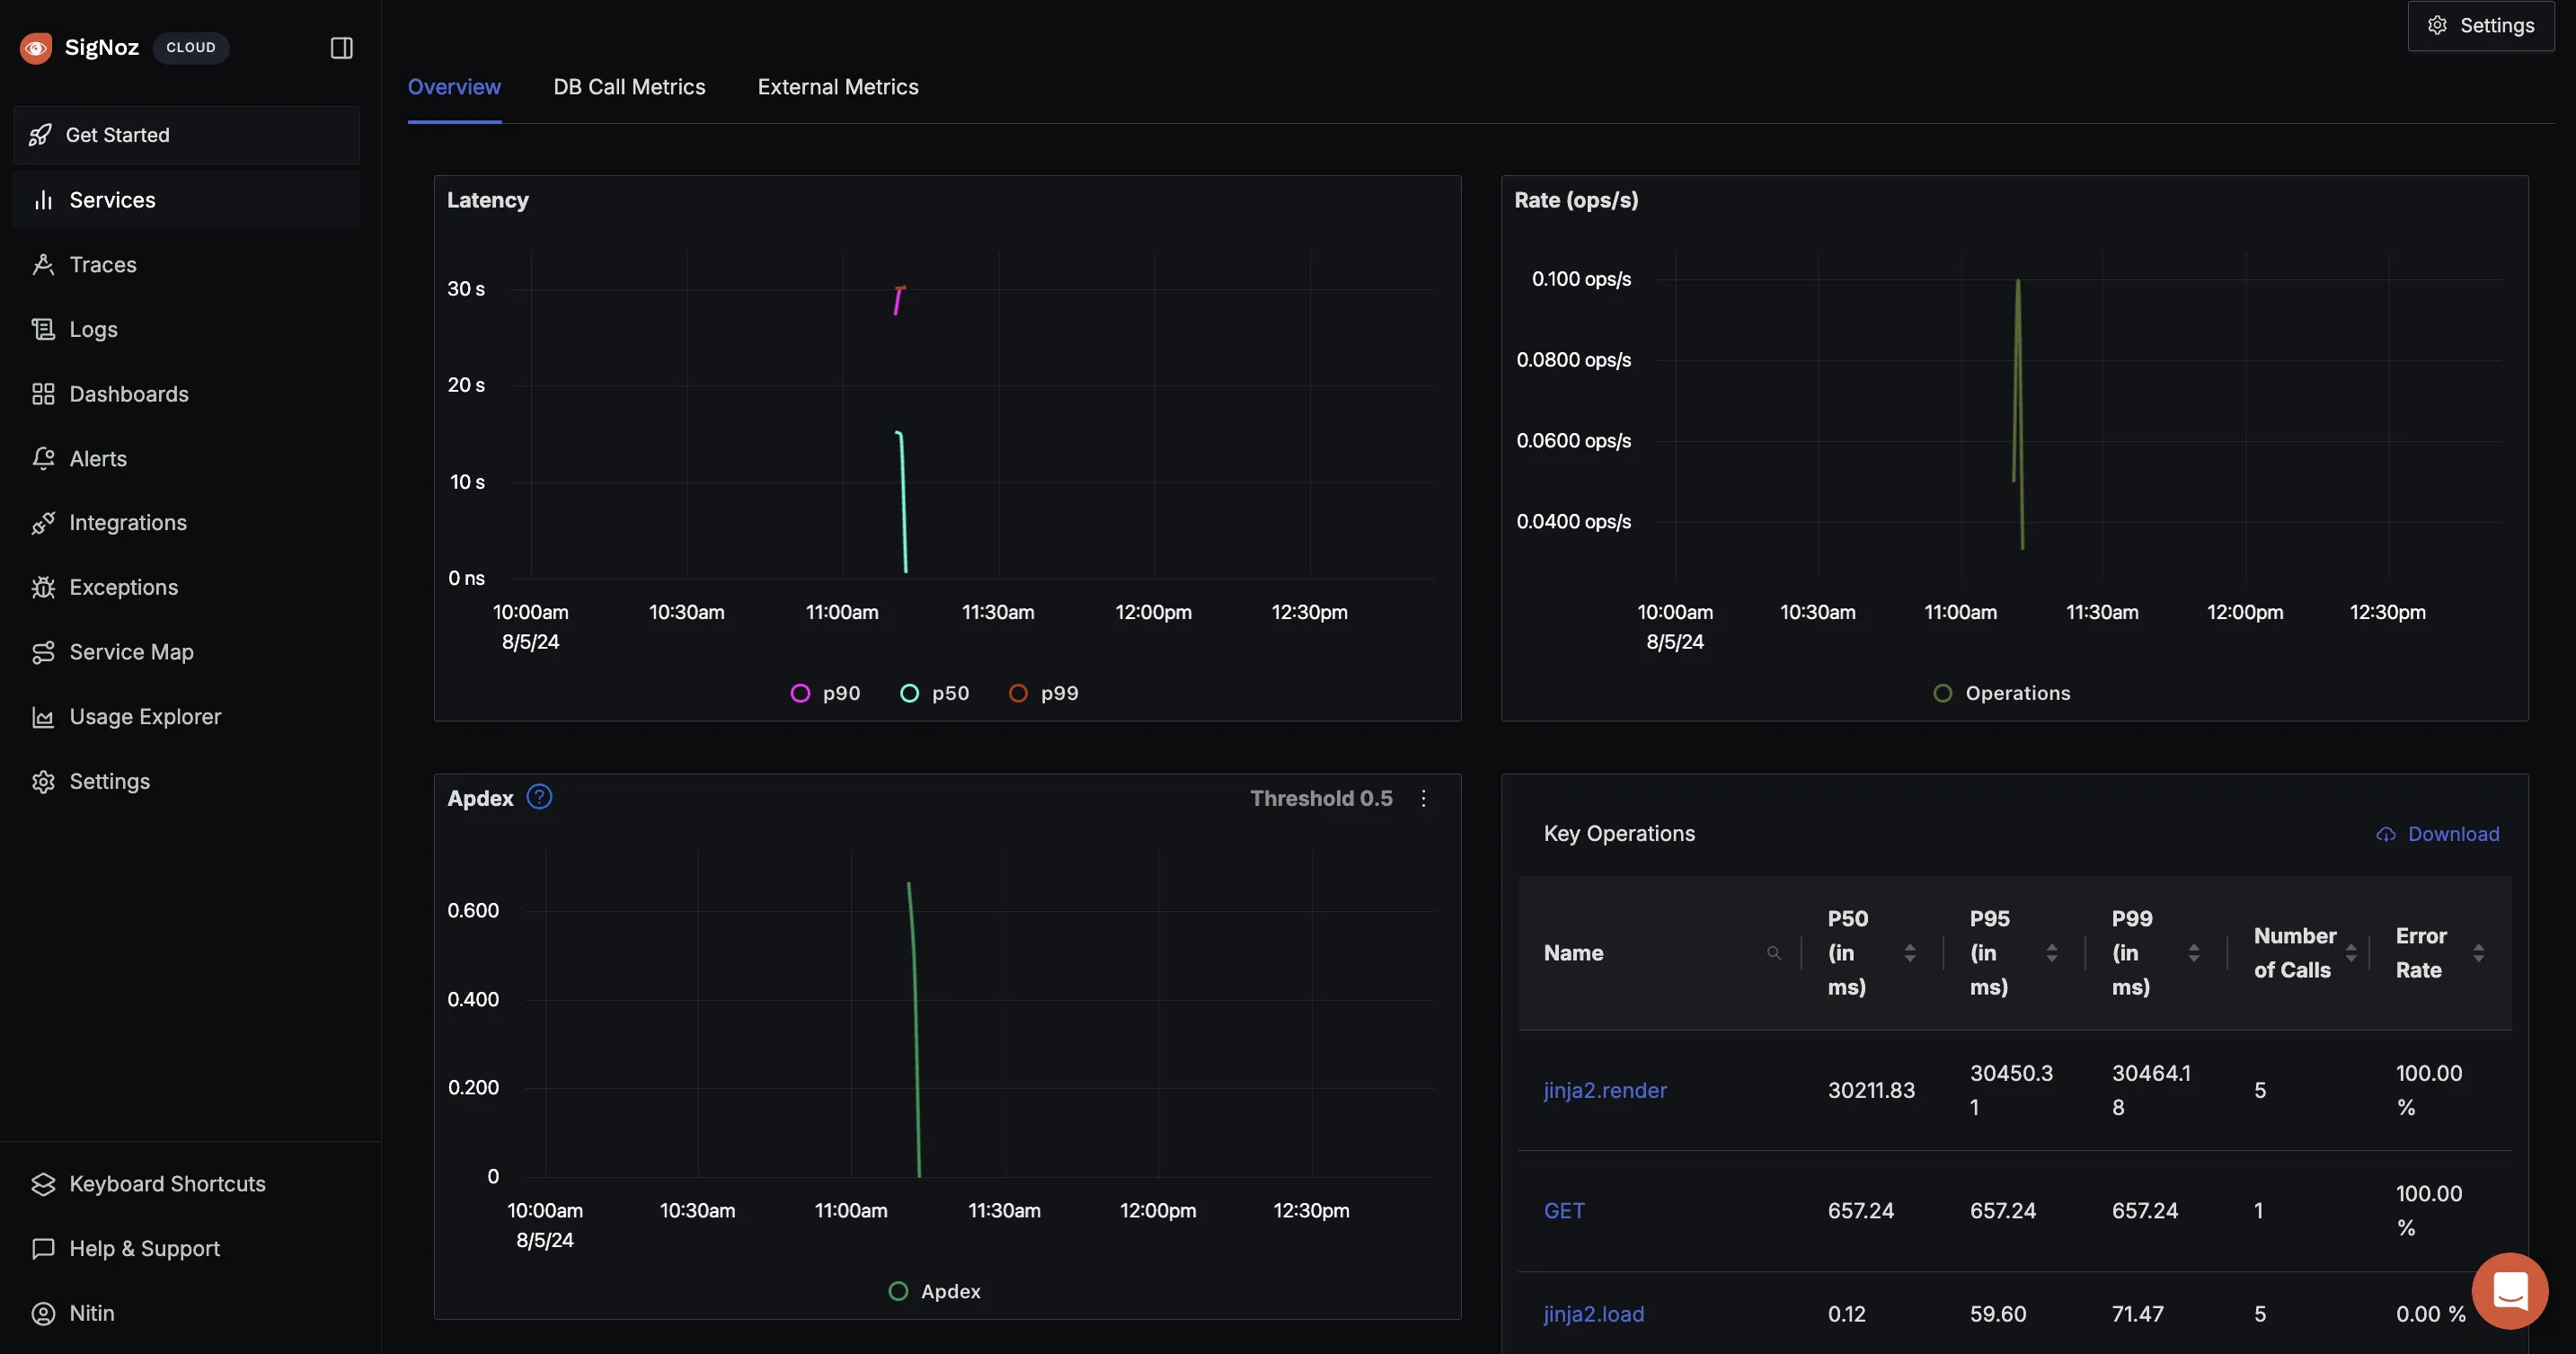Viewport: 2576px width, 1354px height.
Task: Click the Apdex green line in chart
Action: [914, 1030]
